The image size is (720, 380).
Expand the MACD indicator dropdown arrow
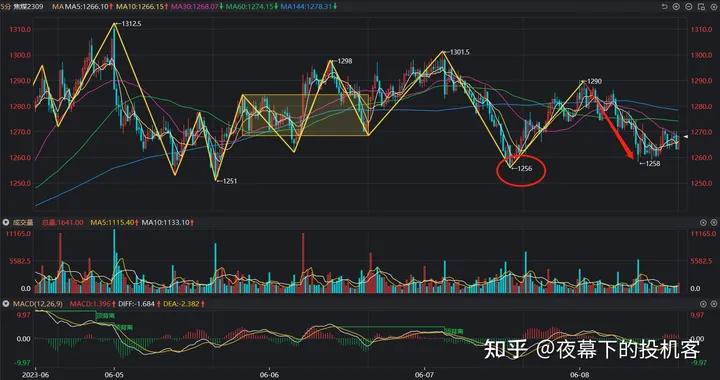[6, 304]
